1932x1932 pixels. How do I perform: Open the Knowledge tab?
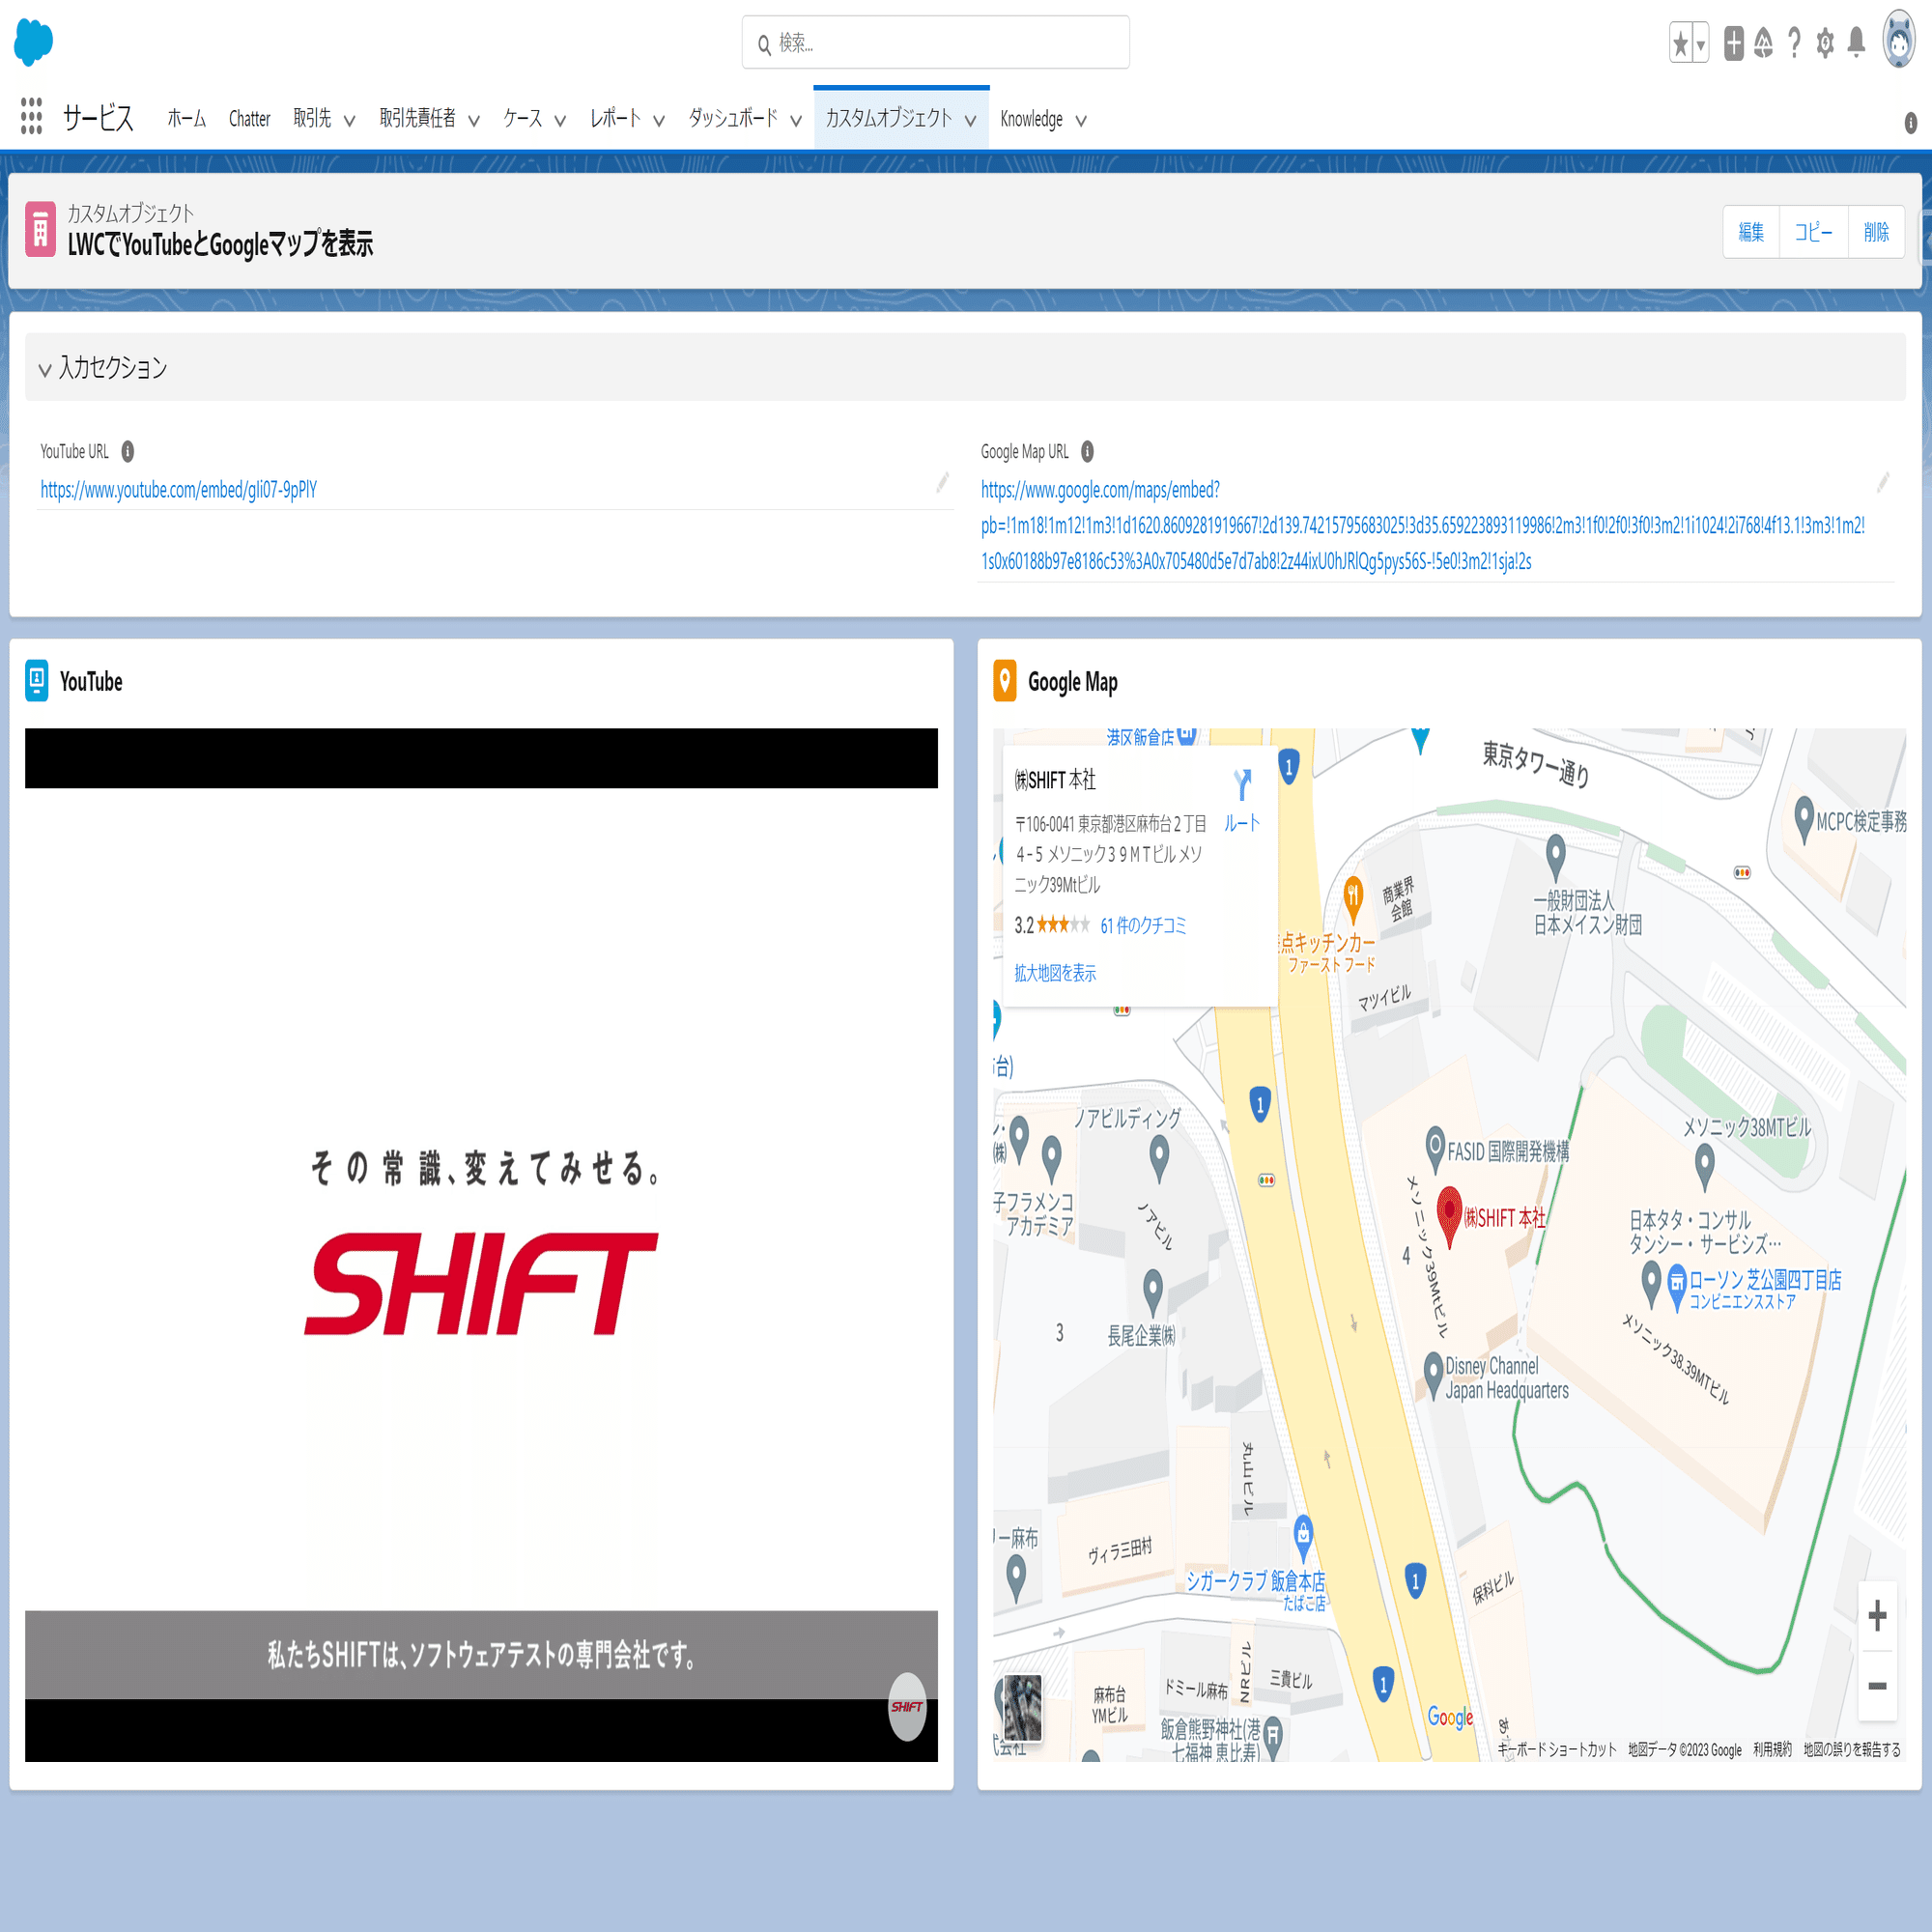click(x=1031, y=119)
